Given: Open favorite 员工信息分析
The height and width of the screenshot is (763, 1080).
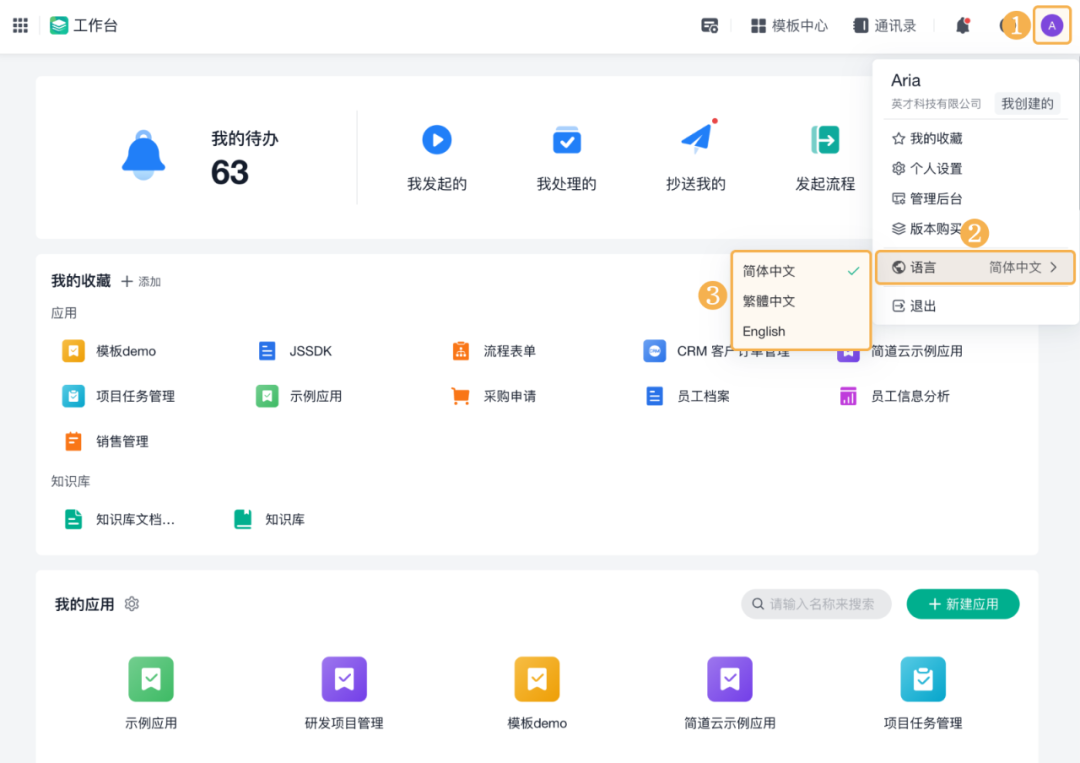Looking at the screenshot, I should (894, 396).
